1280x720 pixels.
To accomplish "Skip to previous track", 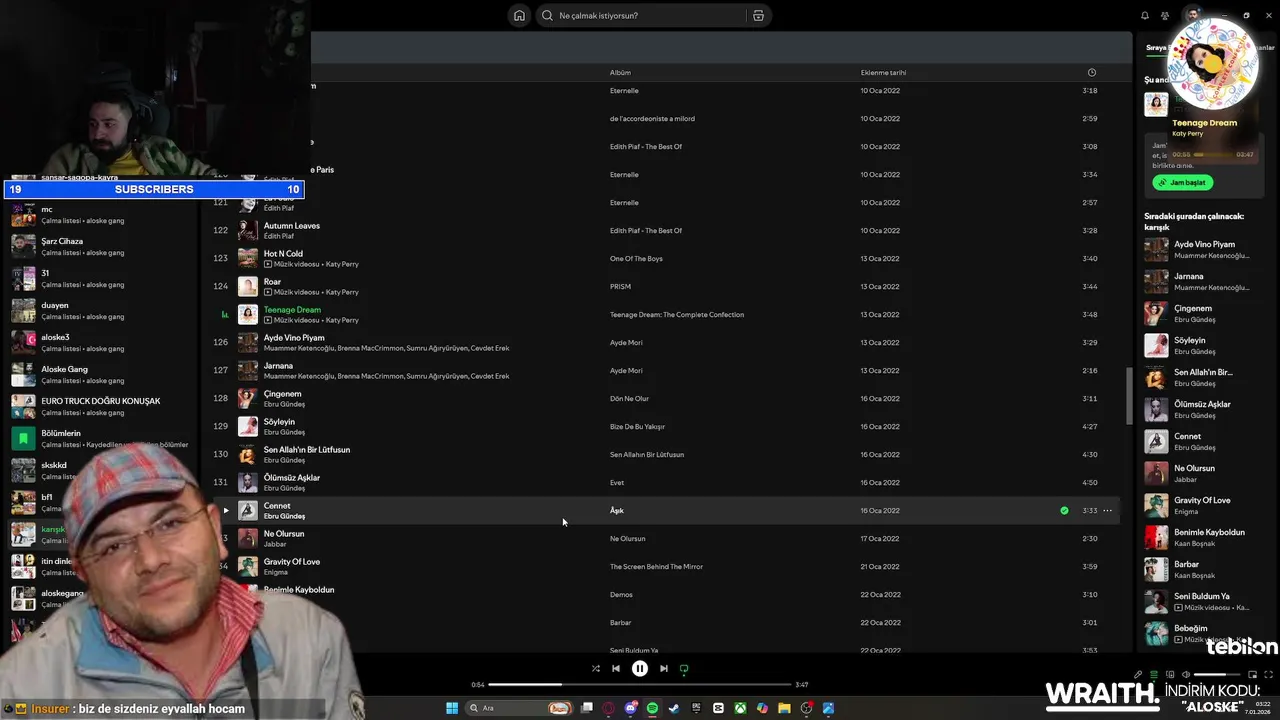I will coord(616,669).
